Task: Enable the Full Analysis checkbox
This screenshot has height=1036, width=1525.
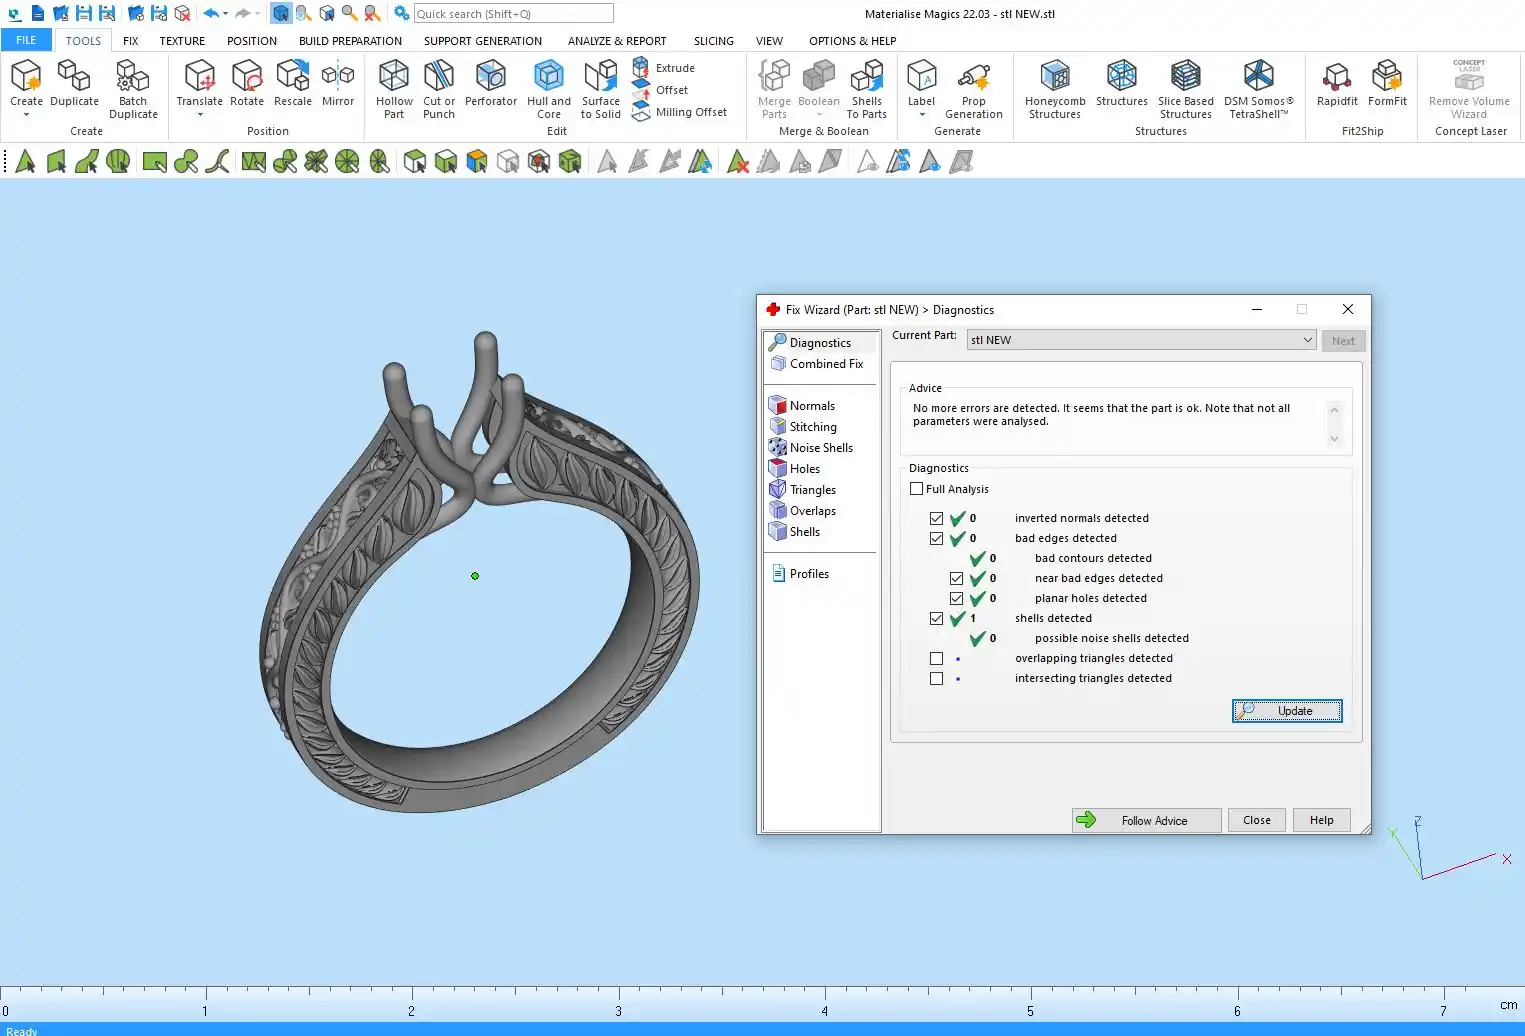Action: [917, 489]
